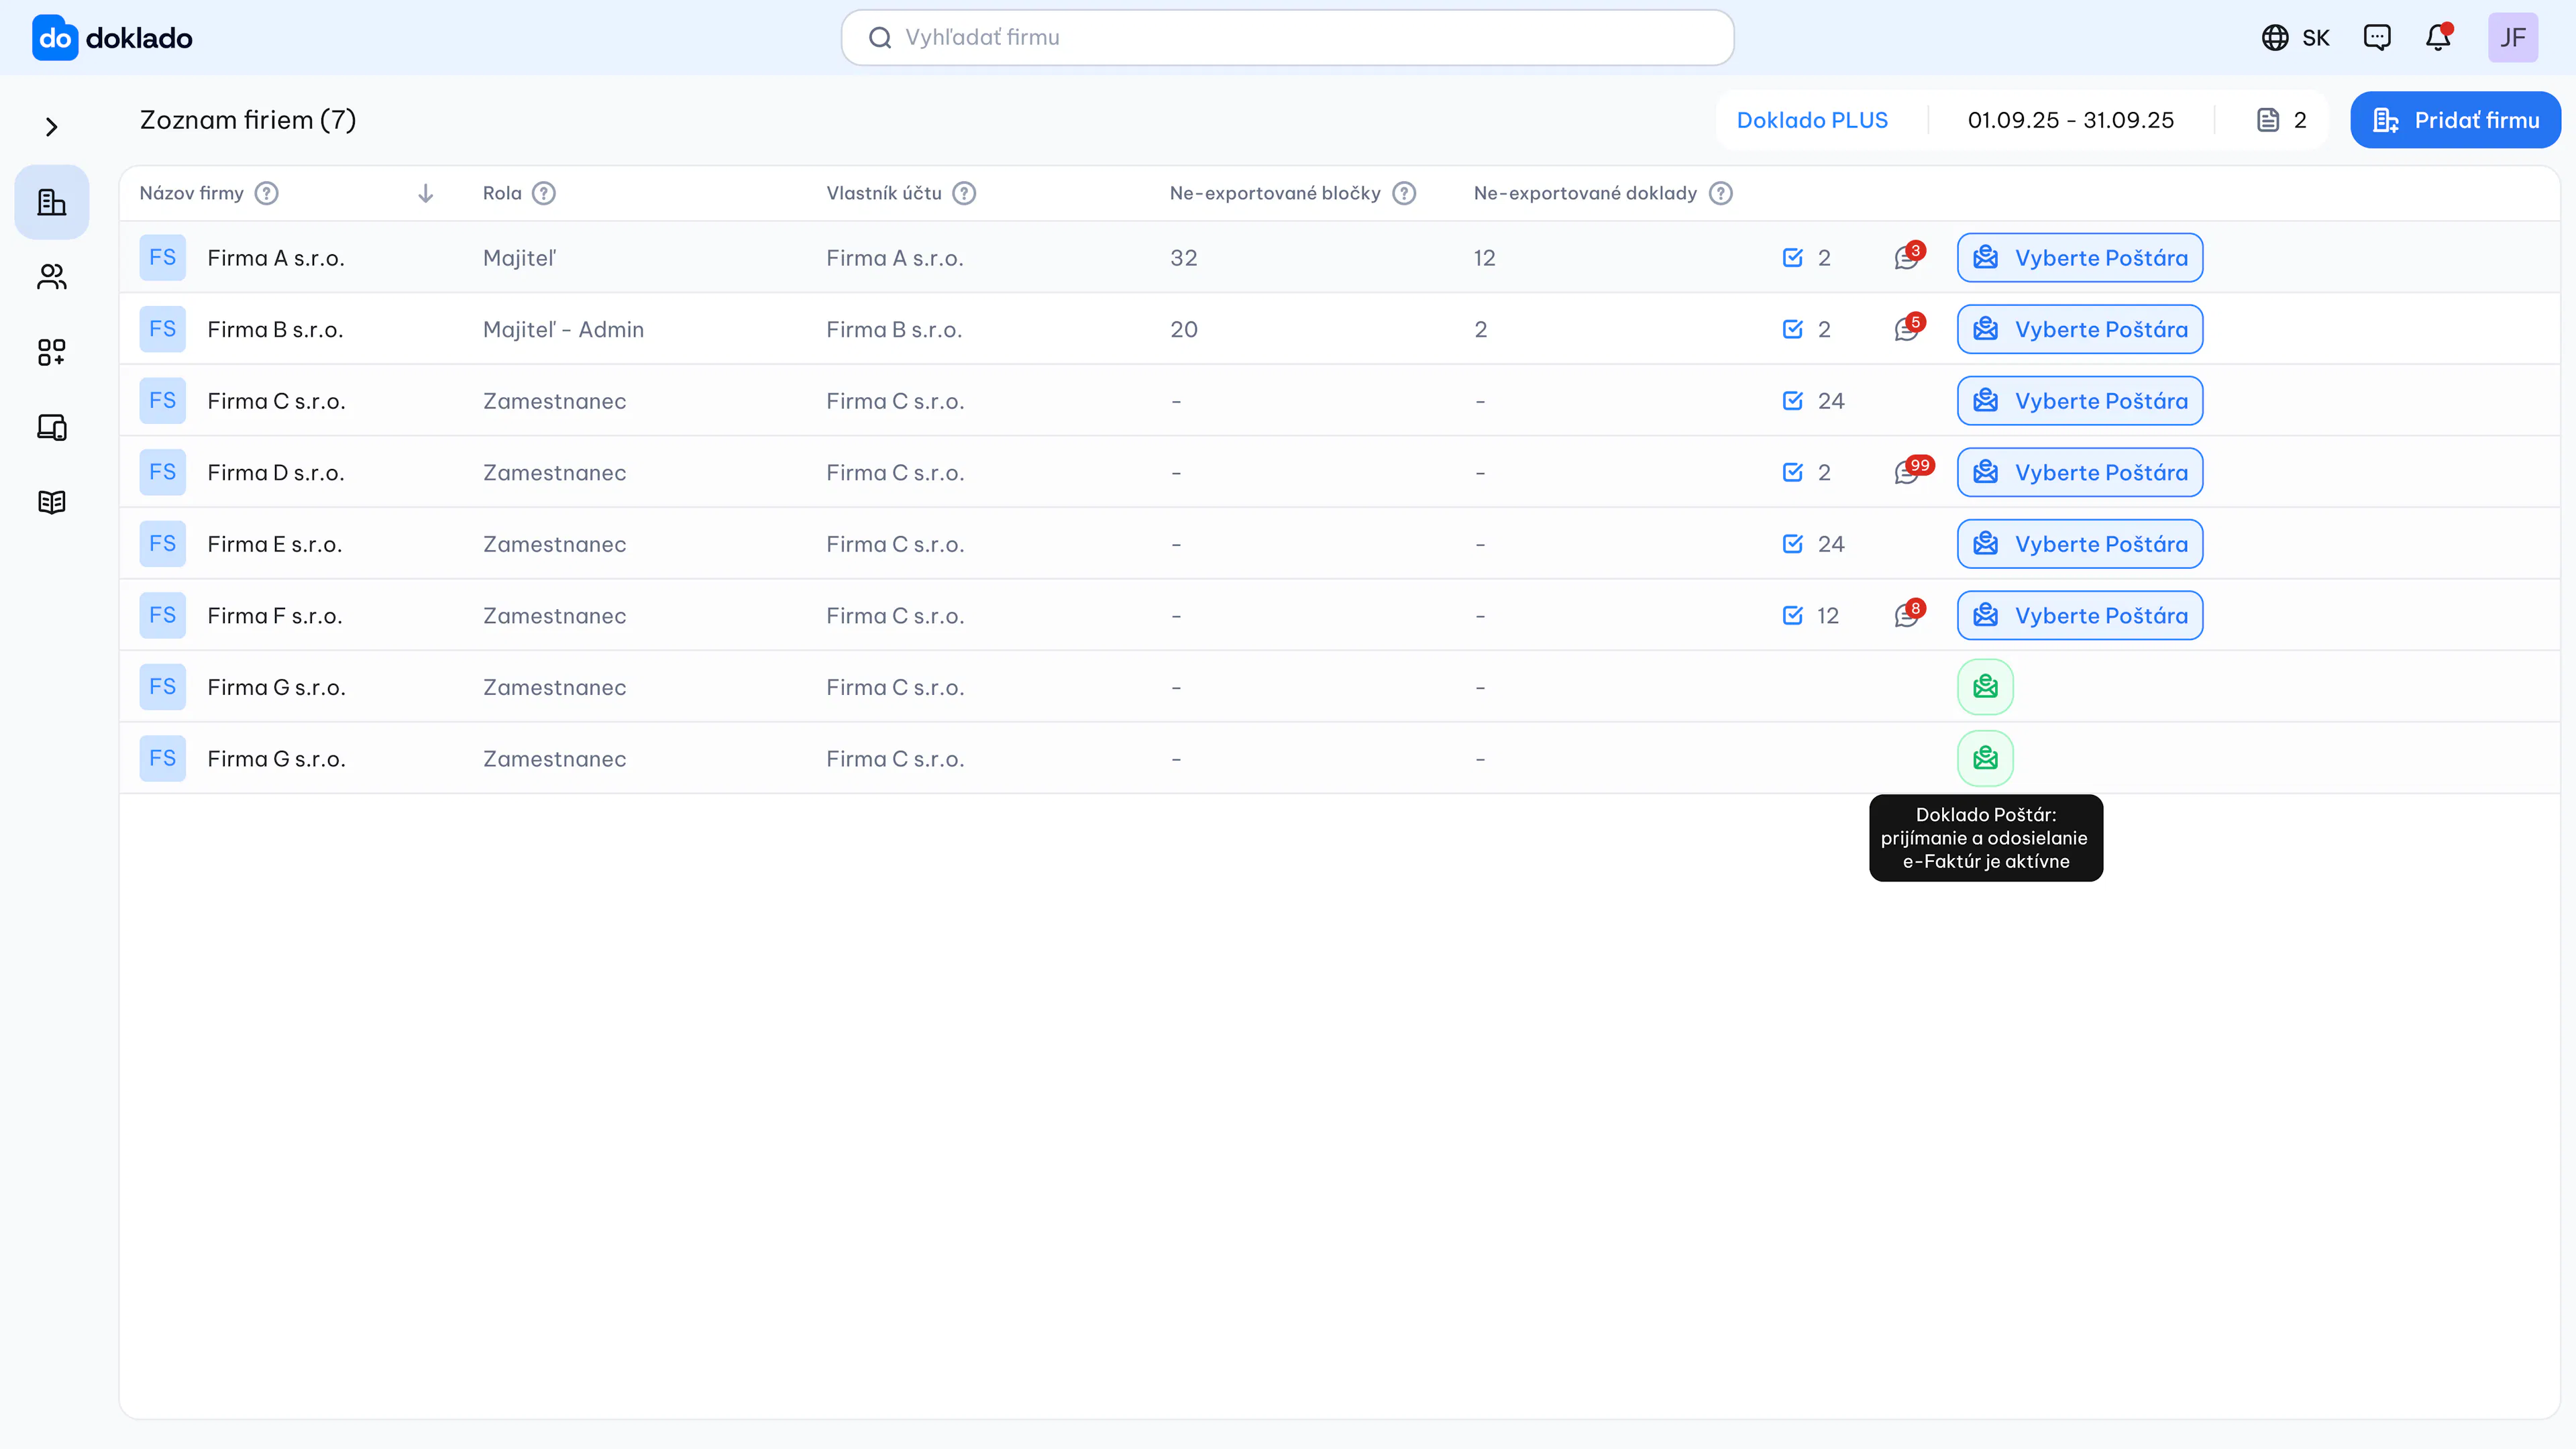Sort the table by company name arrow
The width and height of the screenshot is (2576, 1449).
(426, 193)
